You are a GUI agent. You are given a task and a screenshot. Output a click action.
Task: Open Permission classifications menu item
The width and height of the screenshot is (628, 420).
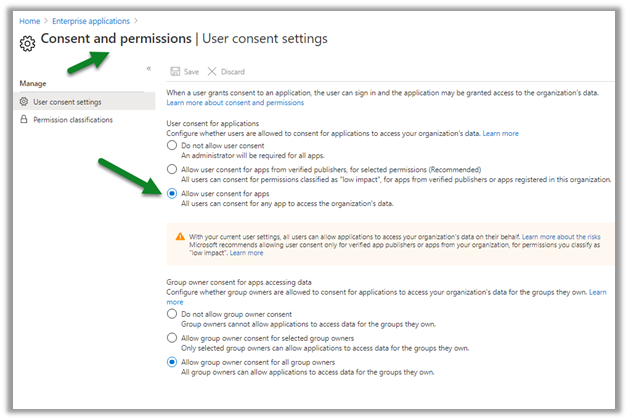coord(73,120)
